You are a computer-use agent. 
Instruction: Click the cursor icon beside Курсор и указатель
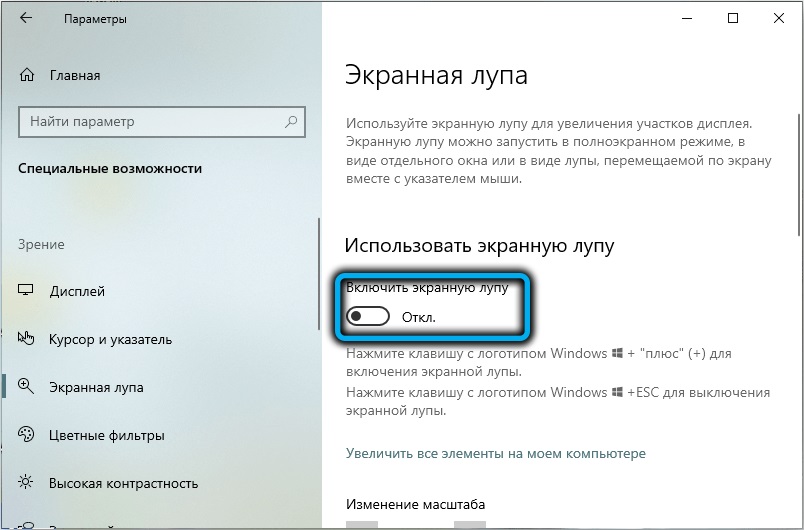pos(27,339)
